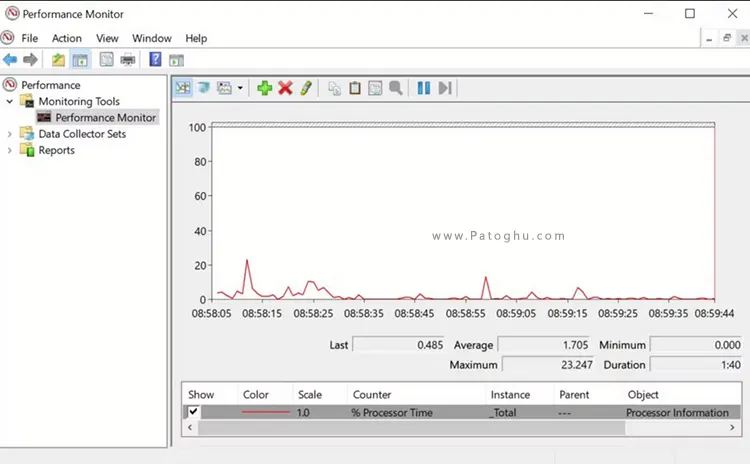This screenshot has height=464, width=750.
Task: Click the horizontal scrollbar thumb of counter list
Action: tap(411, 428)
